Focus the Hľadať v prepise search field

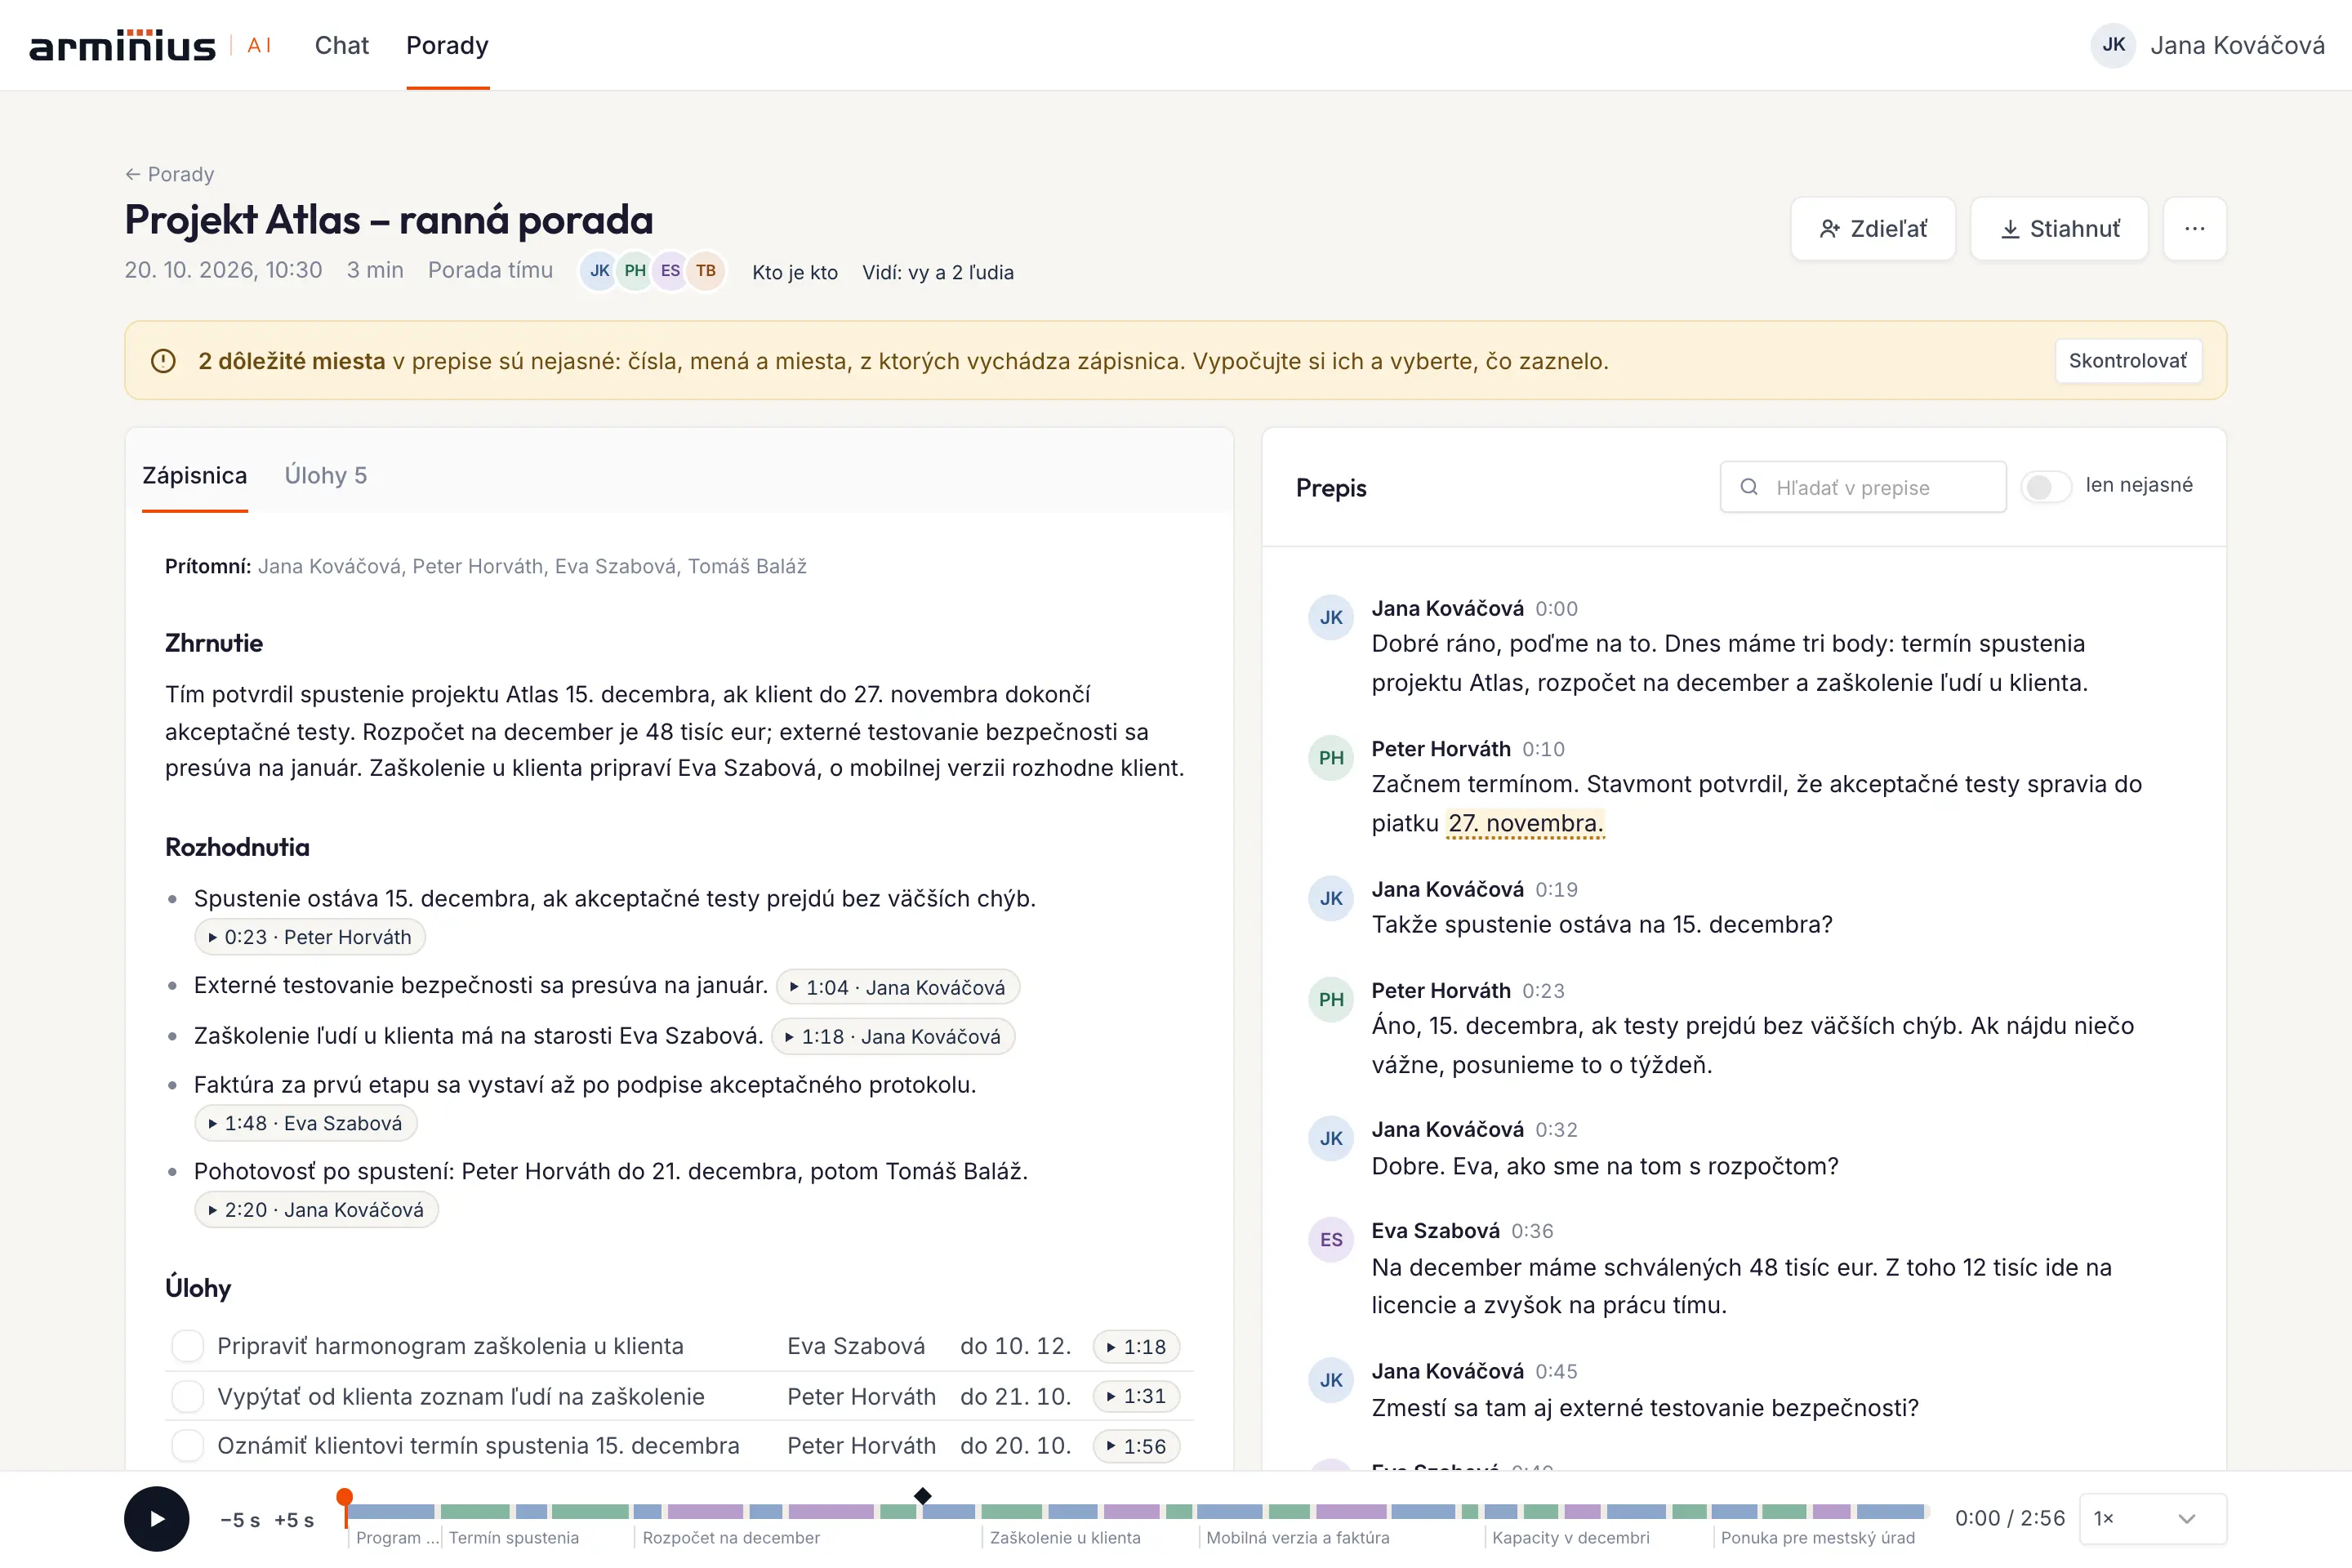tap(1863, 487)
